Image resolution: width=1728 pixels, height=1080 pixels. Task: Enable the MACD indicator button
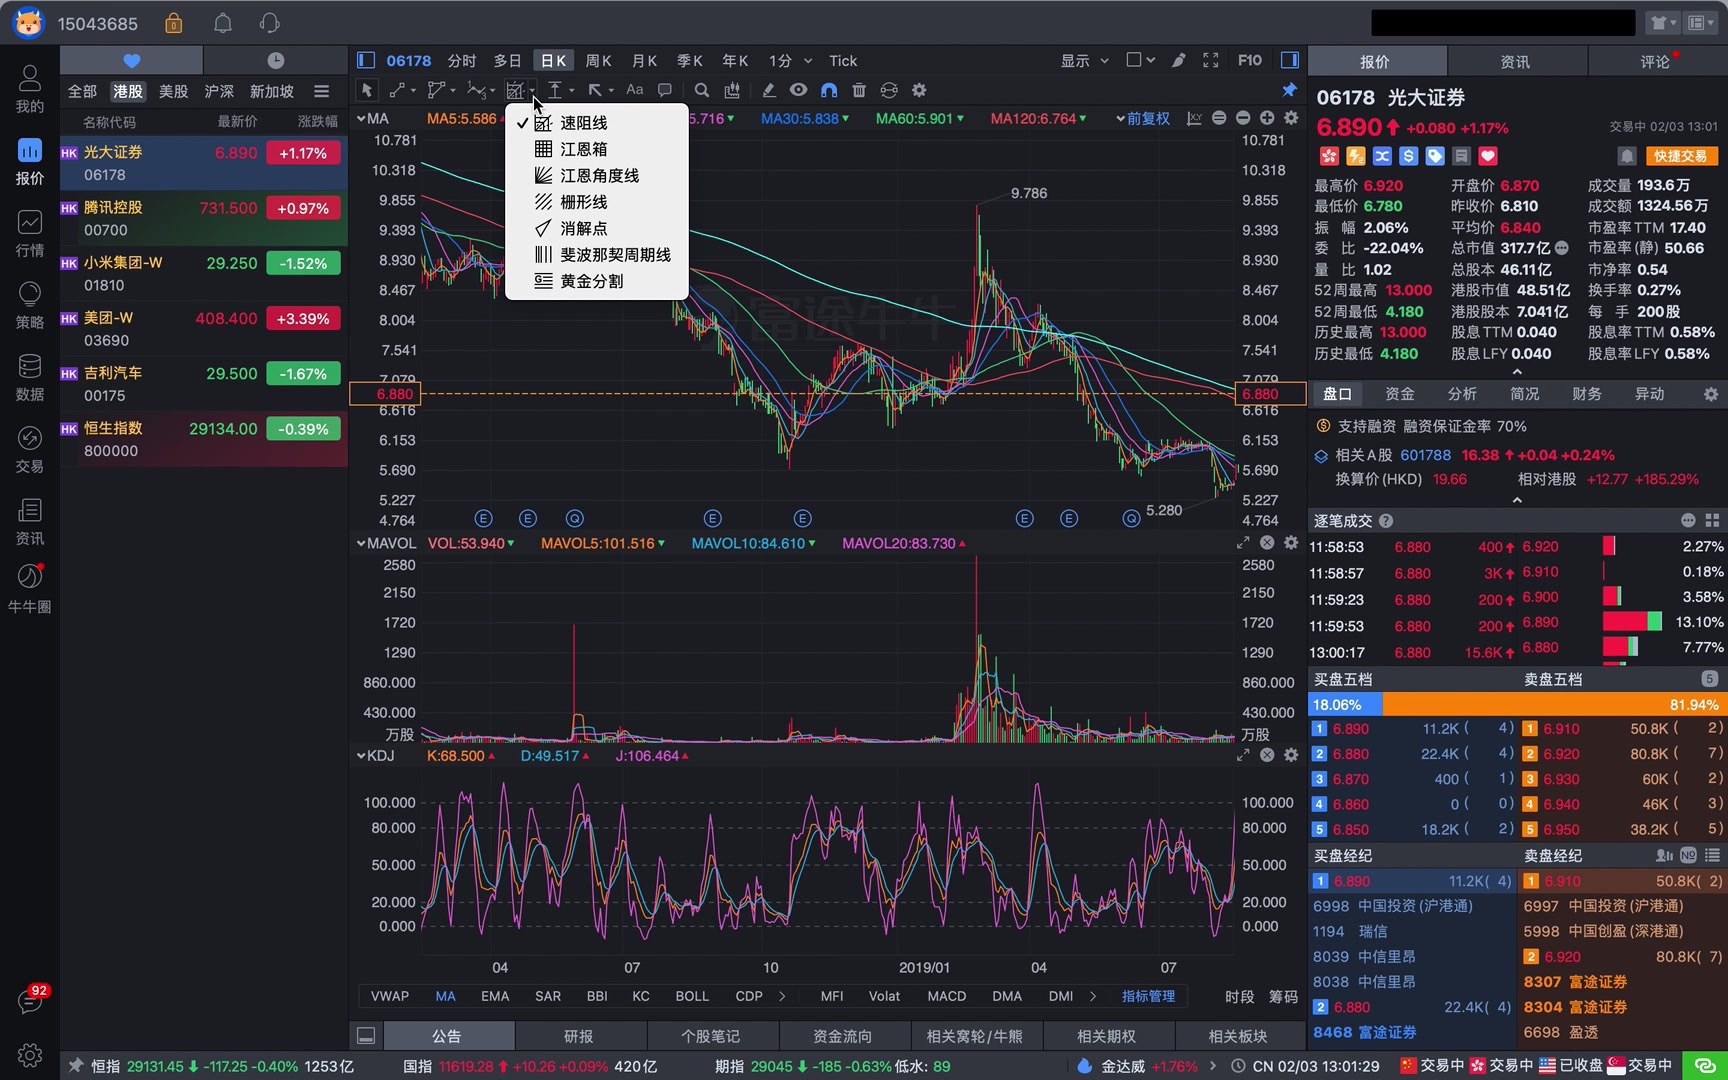click(x=946, y=996)
